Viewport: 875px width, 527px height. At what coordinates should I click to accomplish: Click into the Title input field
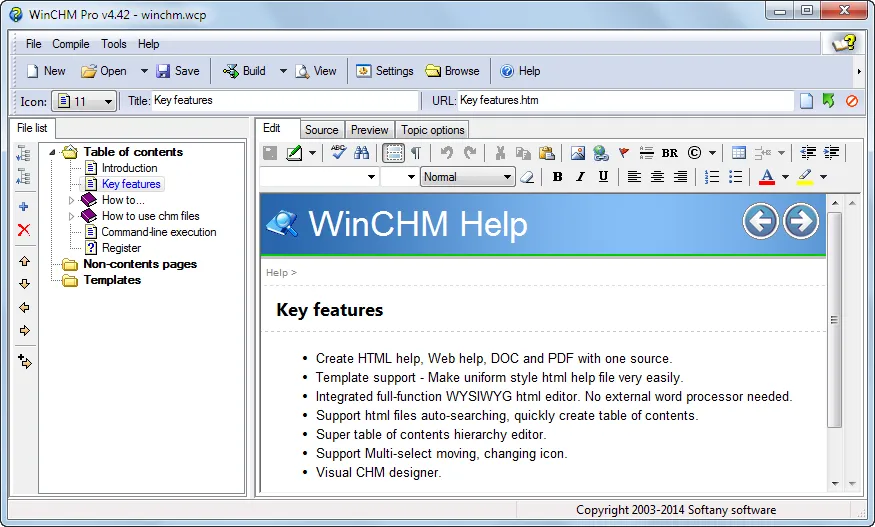[x=285, y=100]
